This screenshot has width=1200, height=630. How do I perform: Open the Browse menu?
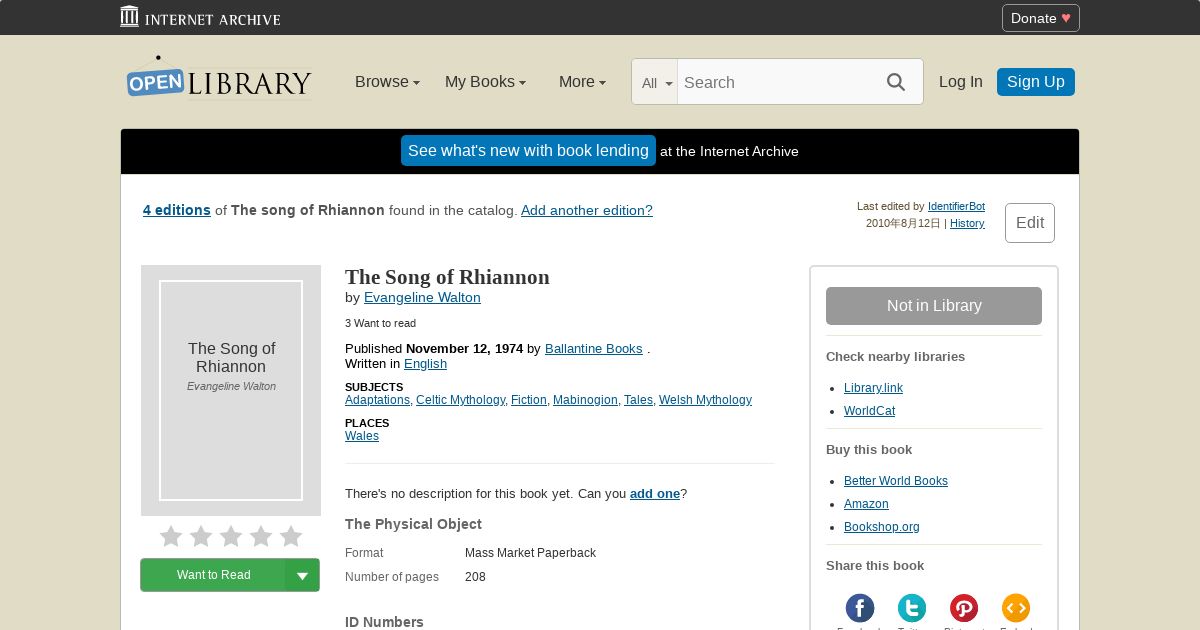(x=387, y=82)
